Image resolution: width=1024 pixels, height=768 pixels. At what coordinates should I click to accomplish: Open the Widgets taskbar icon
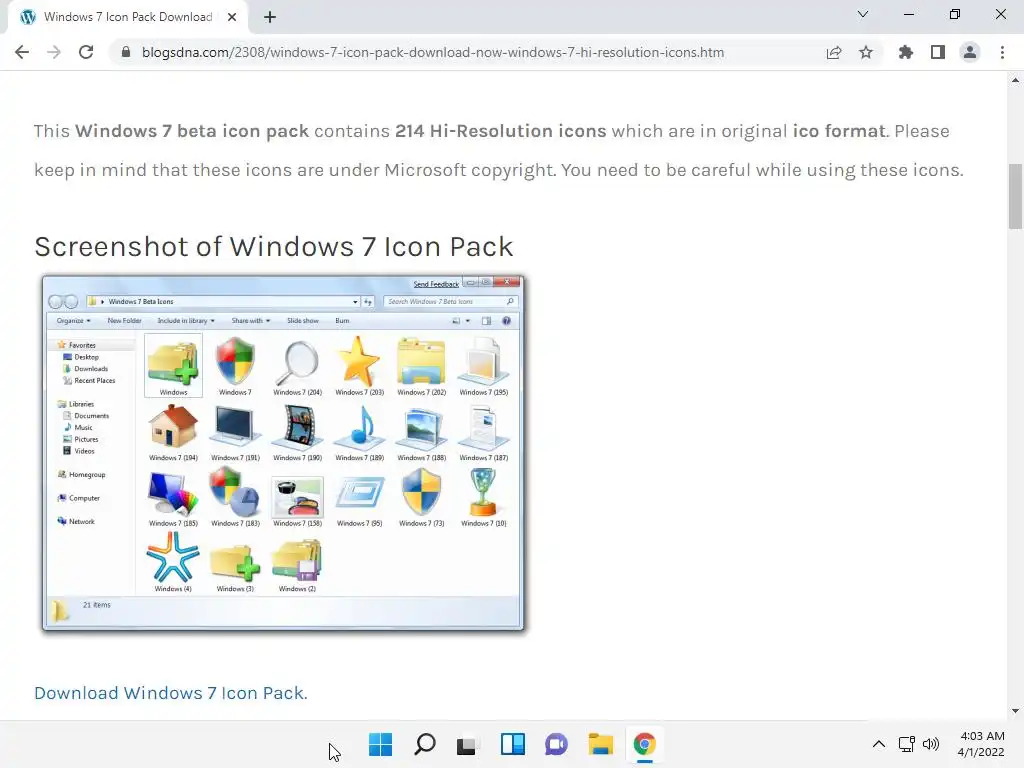tap(513, 744)
